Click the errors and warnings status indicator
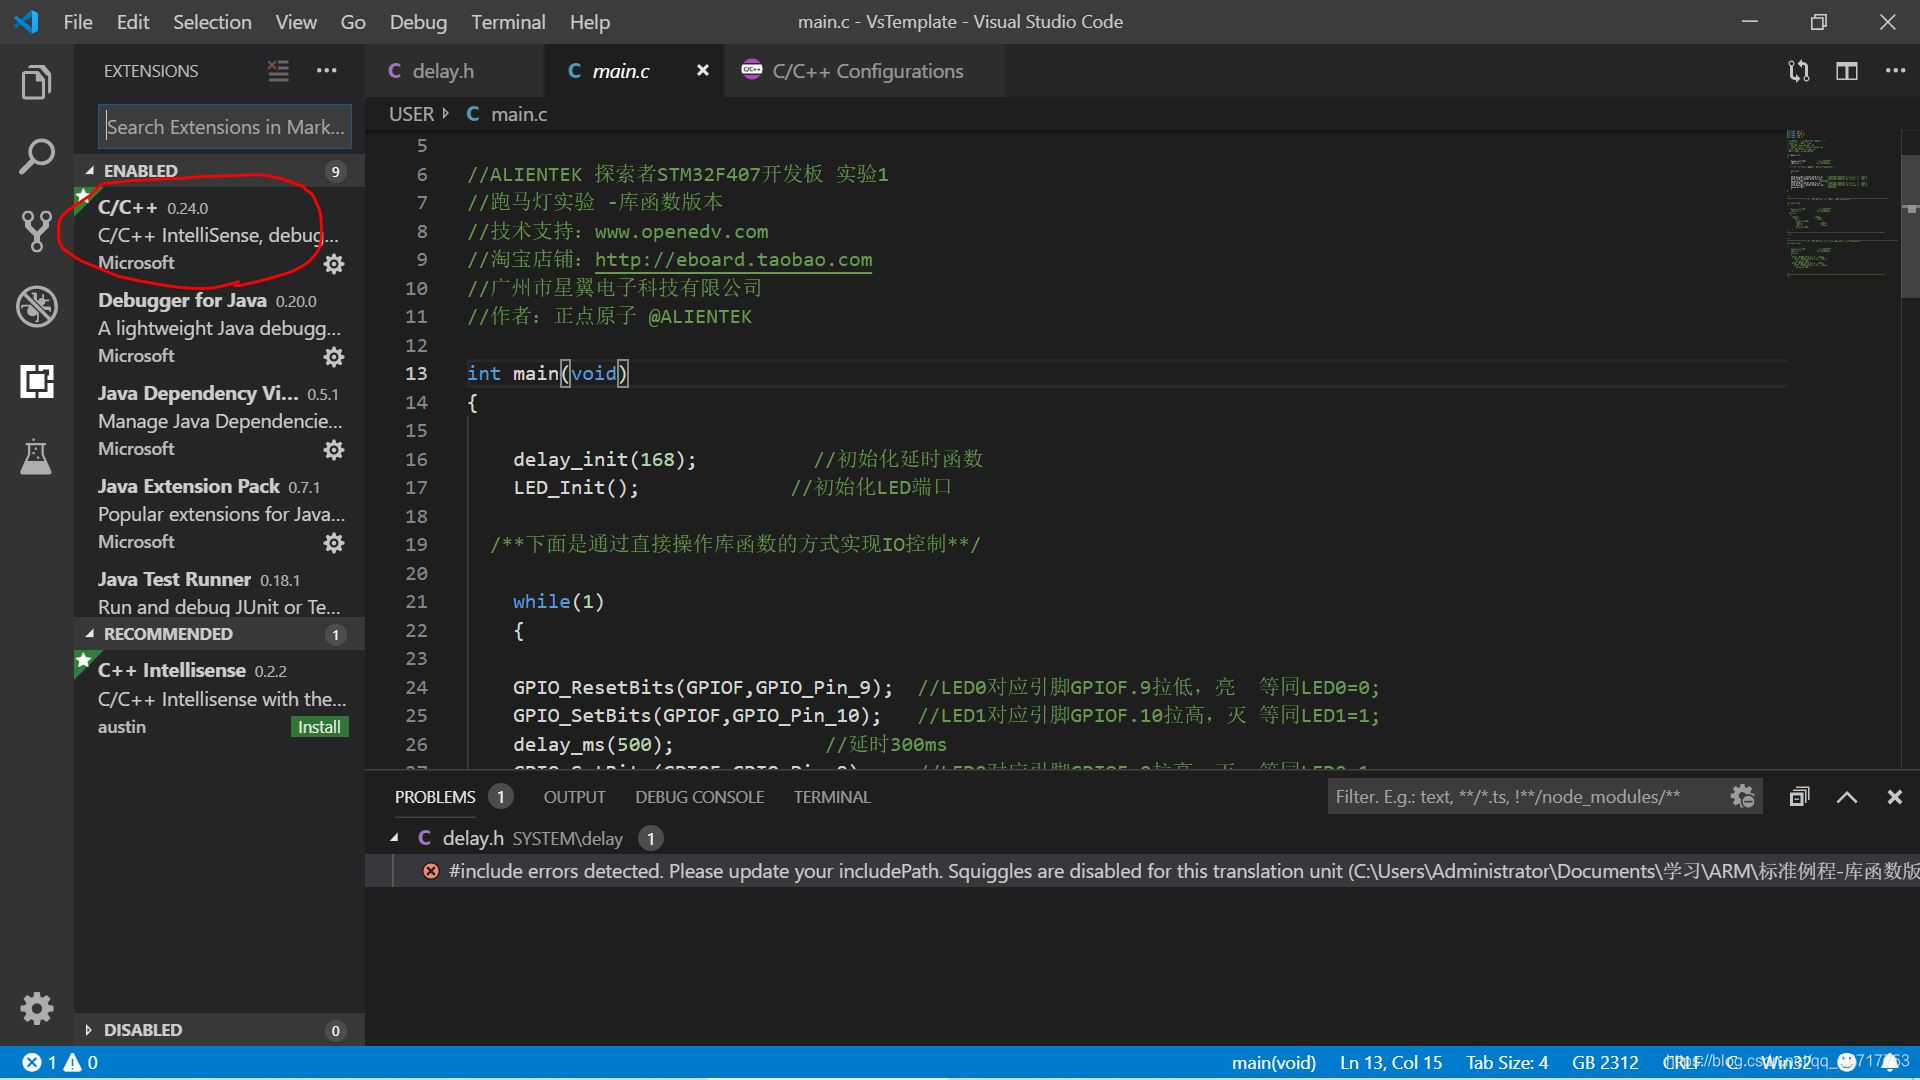The width and height of the screenshot is (1920, 1080). click(x=61, y=1062)
